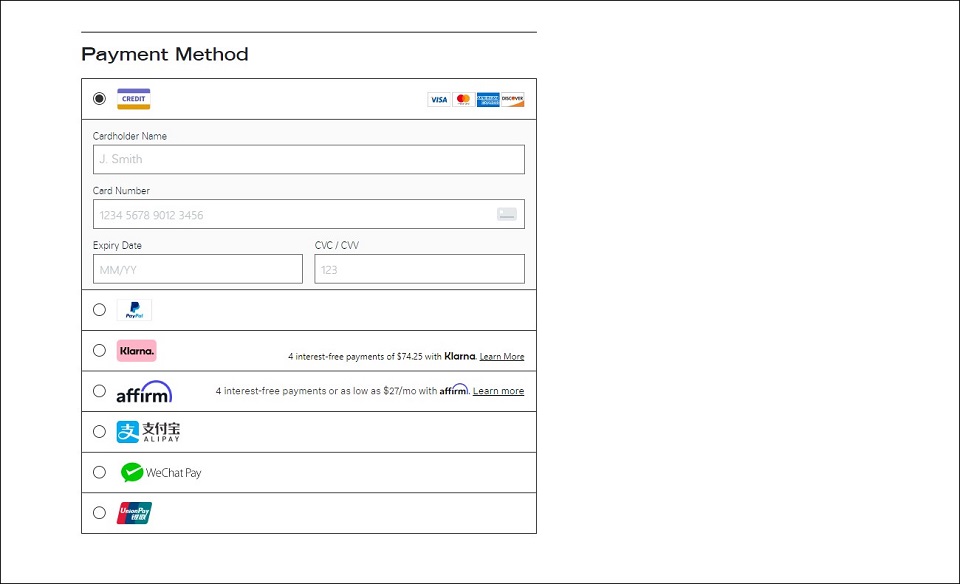
Task: Click the card type icon in Card Number field
Action: (507, 214)
